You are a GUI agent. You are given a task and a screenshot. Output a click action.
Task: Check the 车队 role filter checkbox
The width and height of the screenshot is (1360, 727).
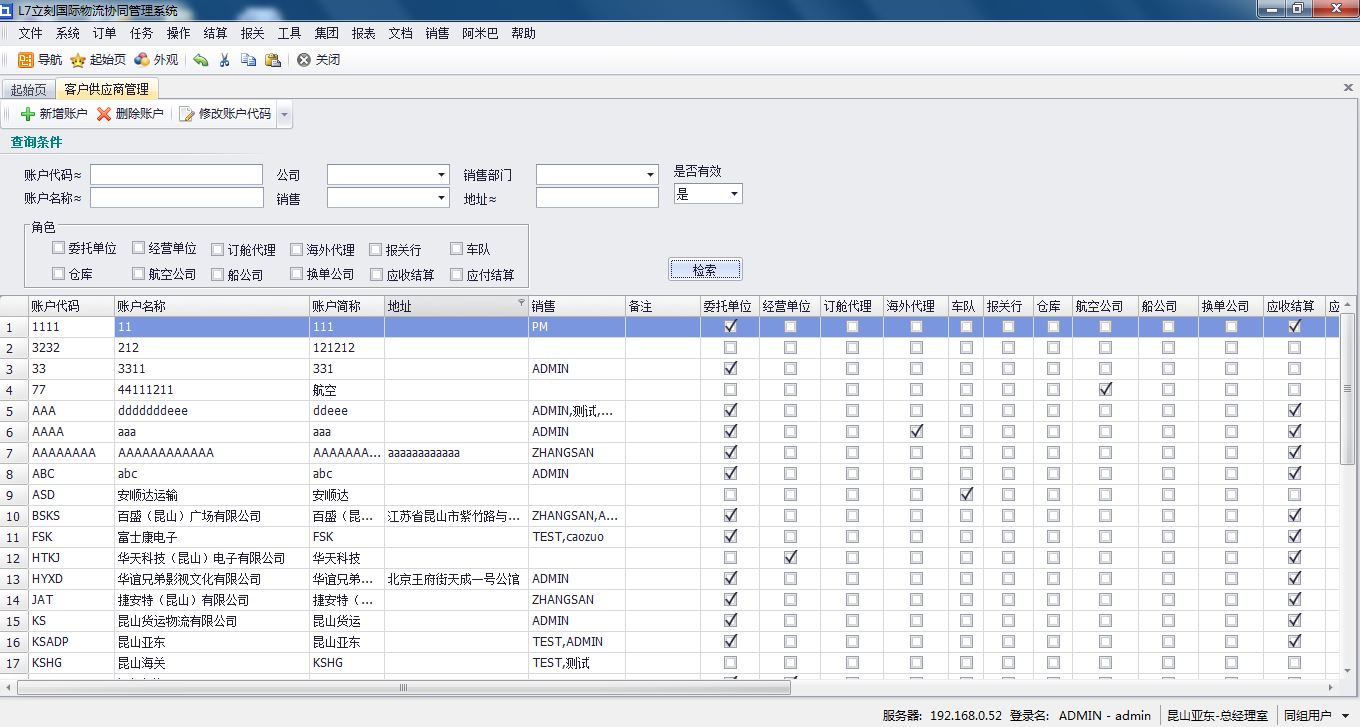click(457, 248)
